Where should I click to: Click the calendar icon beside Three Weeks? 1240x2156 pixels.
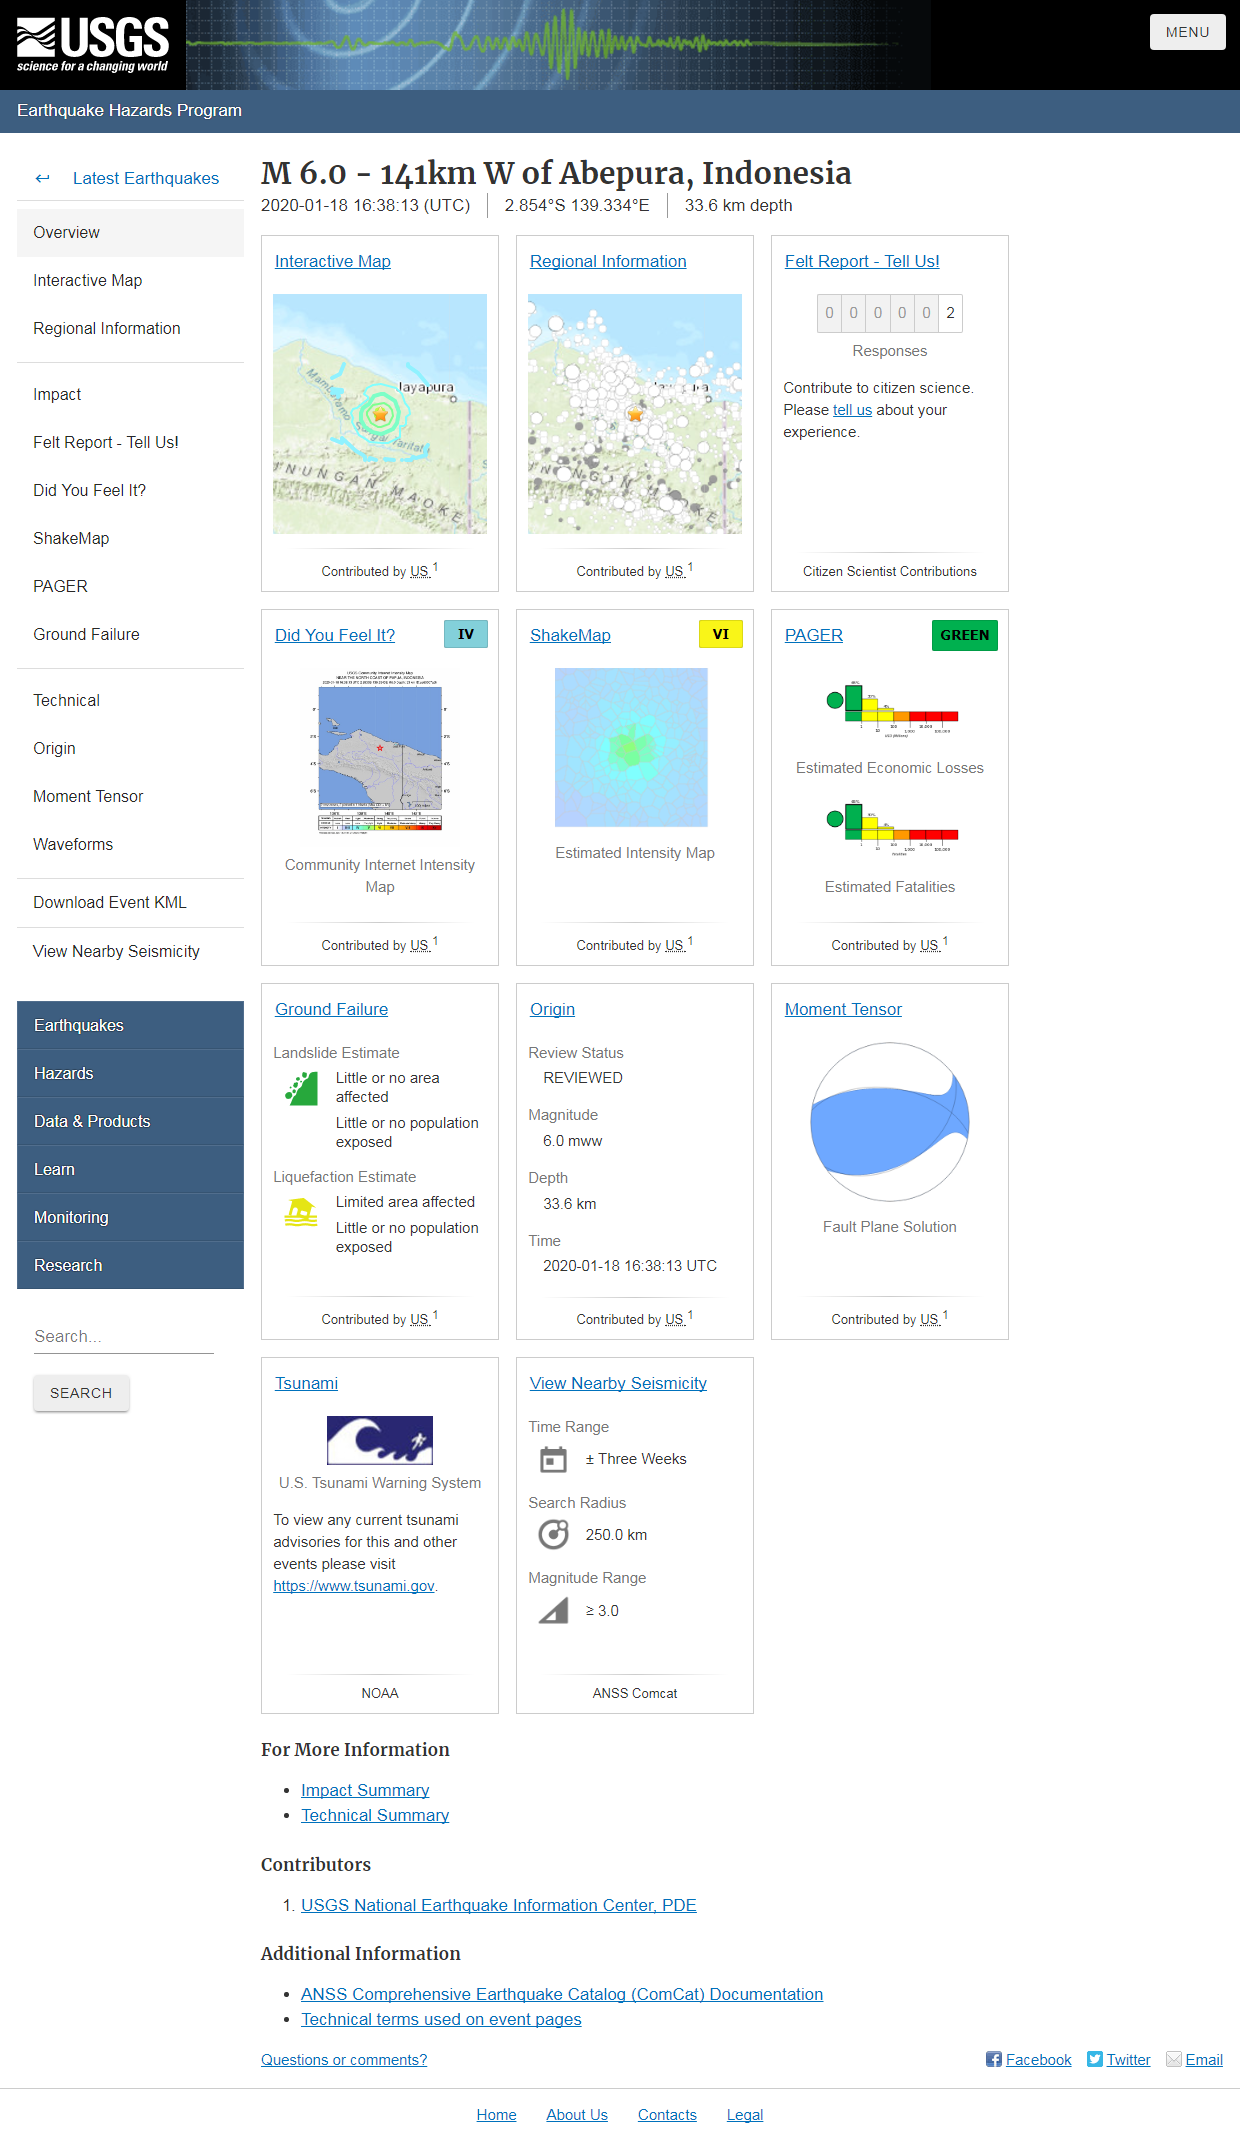click(x=553, y=1460)
